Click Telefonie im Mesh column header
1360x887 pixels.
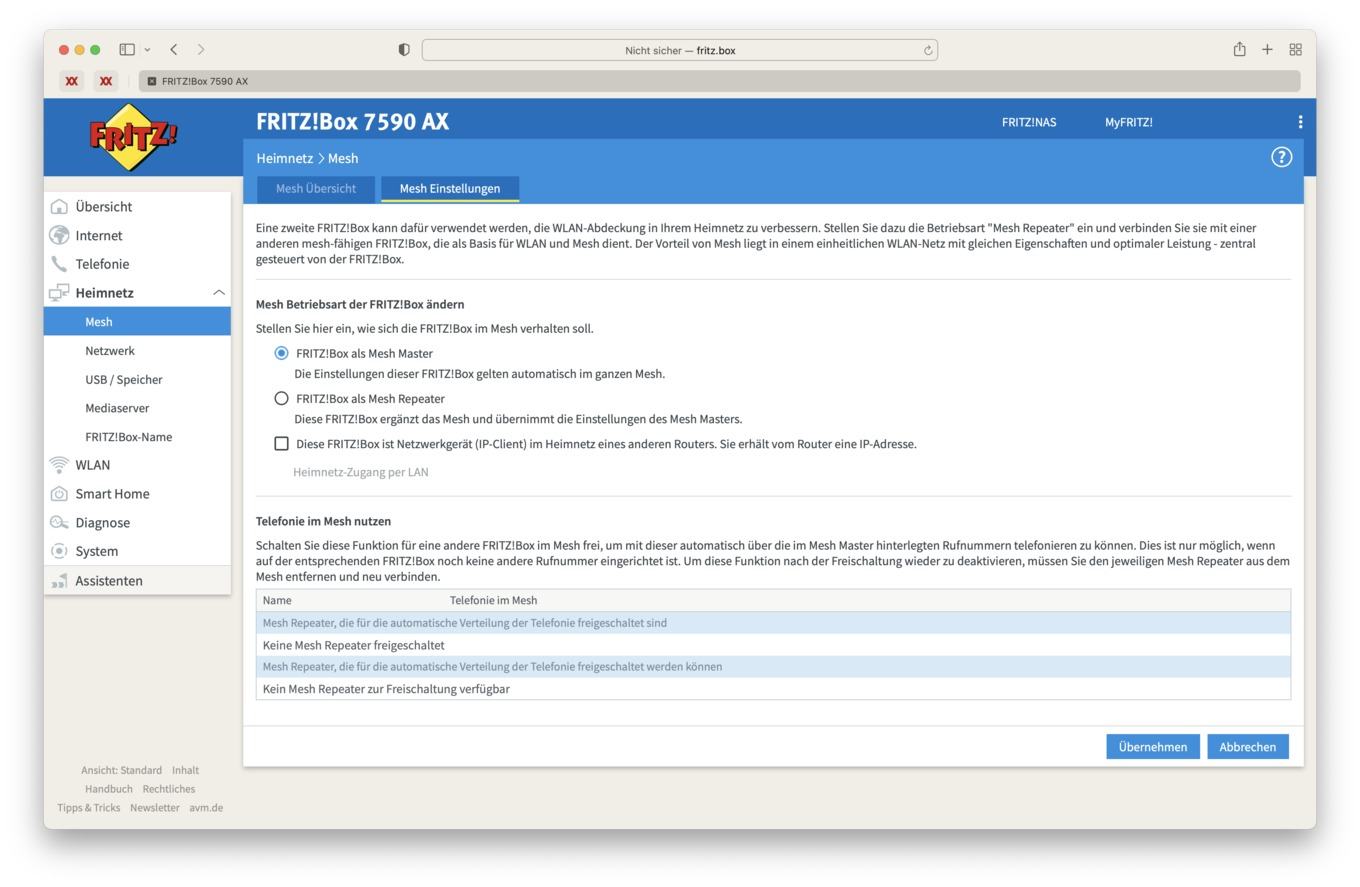pos(493,600)
